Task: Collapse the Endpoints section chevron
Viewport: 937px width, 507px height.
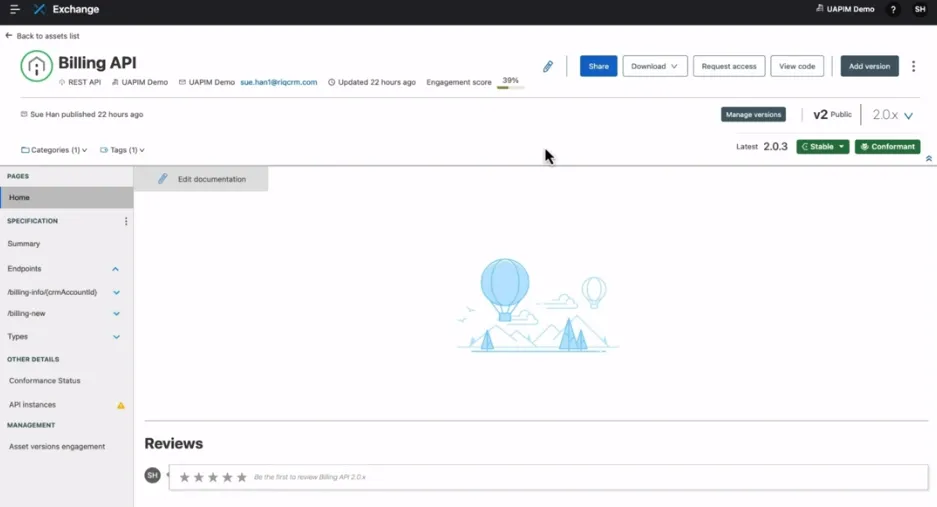Action: 115,269
